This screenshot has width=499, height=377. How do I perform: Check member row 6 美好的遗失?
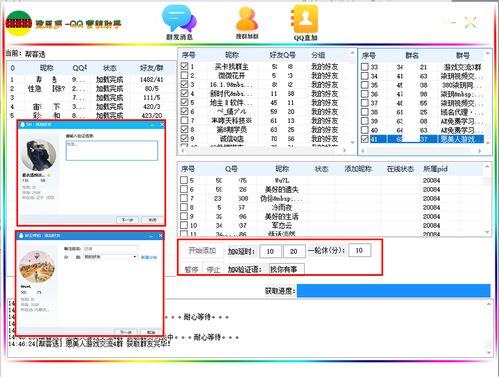[184, 189]
